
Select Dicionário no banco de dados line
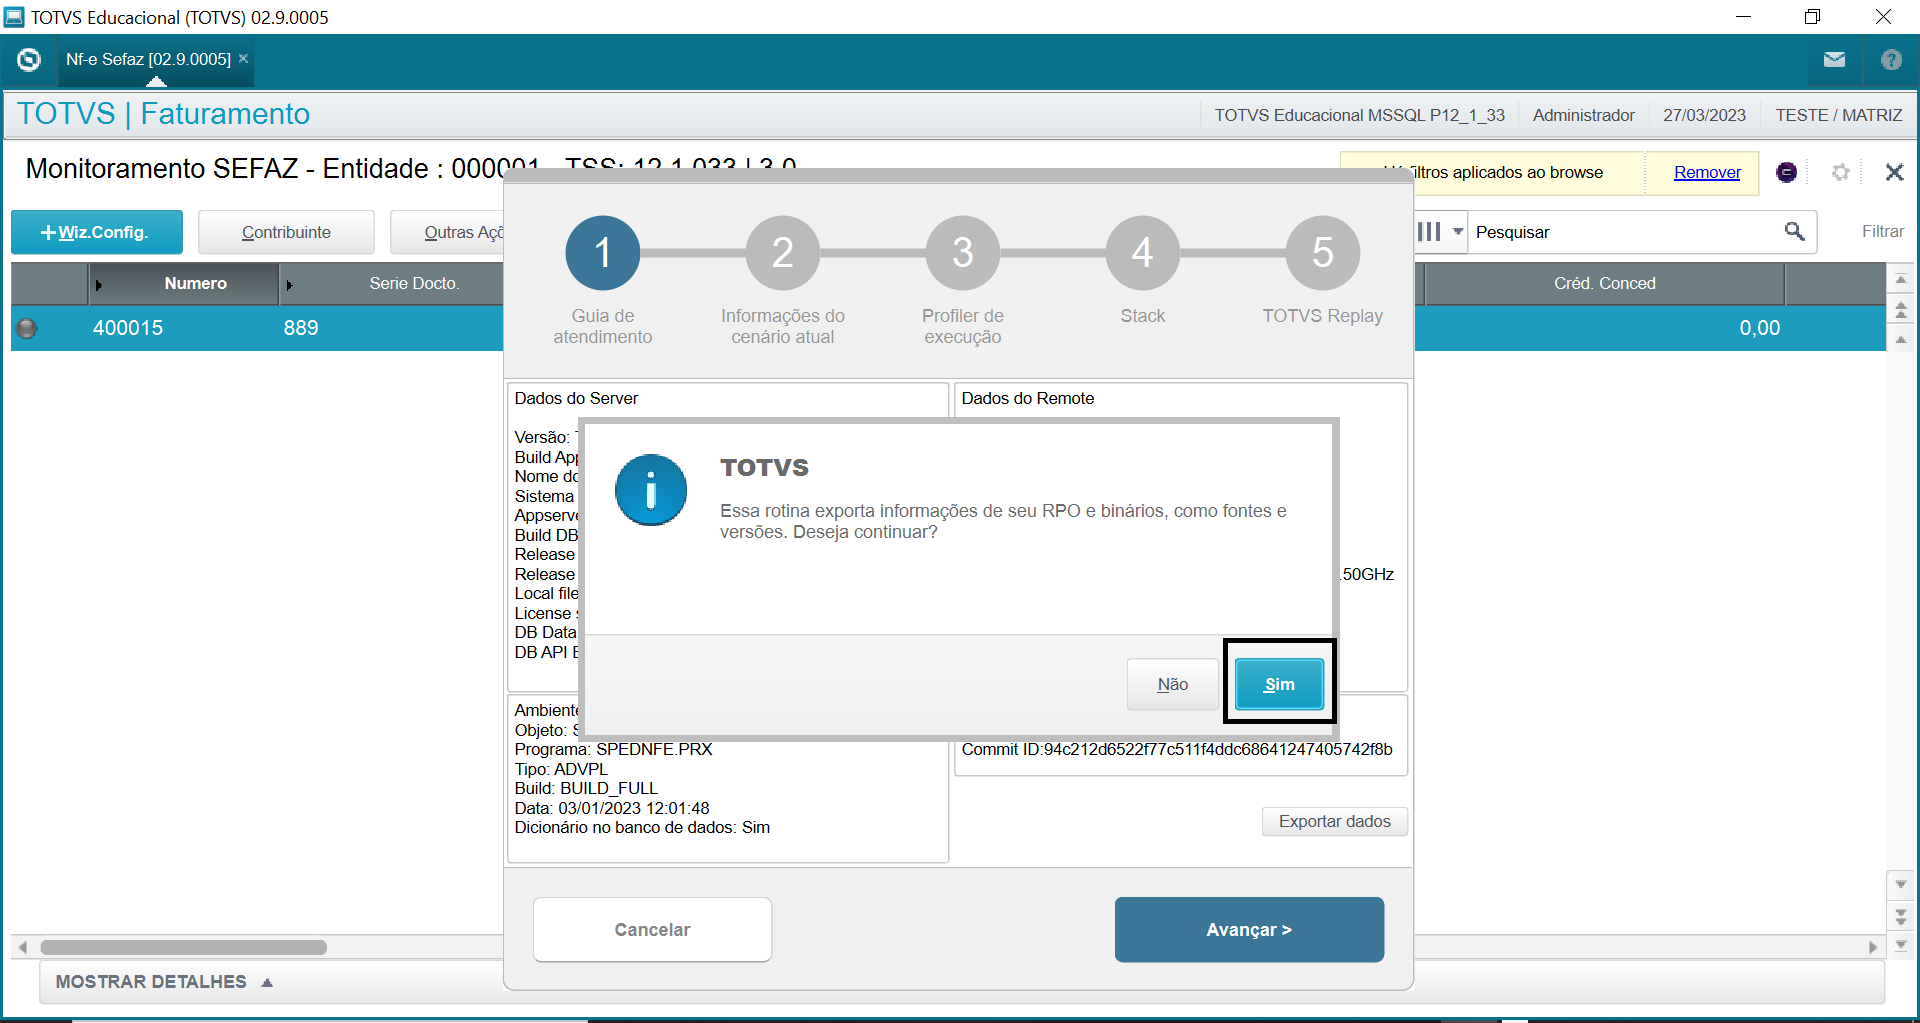point(642,827)
